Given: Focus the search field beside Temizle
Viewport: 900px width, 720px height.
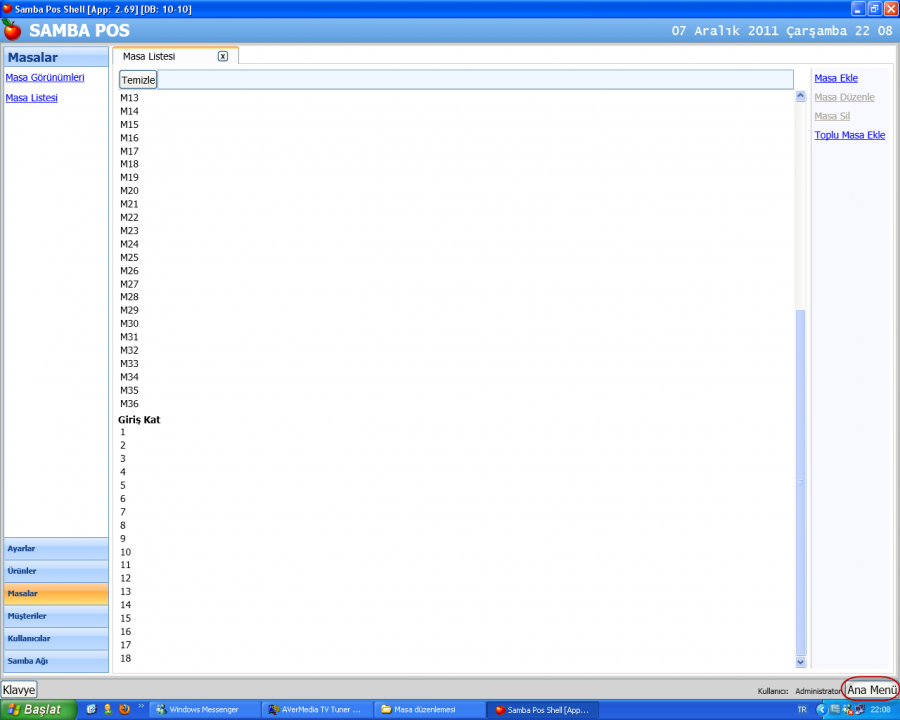Looking at the screenshot, I should [x=475, y=80].
